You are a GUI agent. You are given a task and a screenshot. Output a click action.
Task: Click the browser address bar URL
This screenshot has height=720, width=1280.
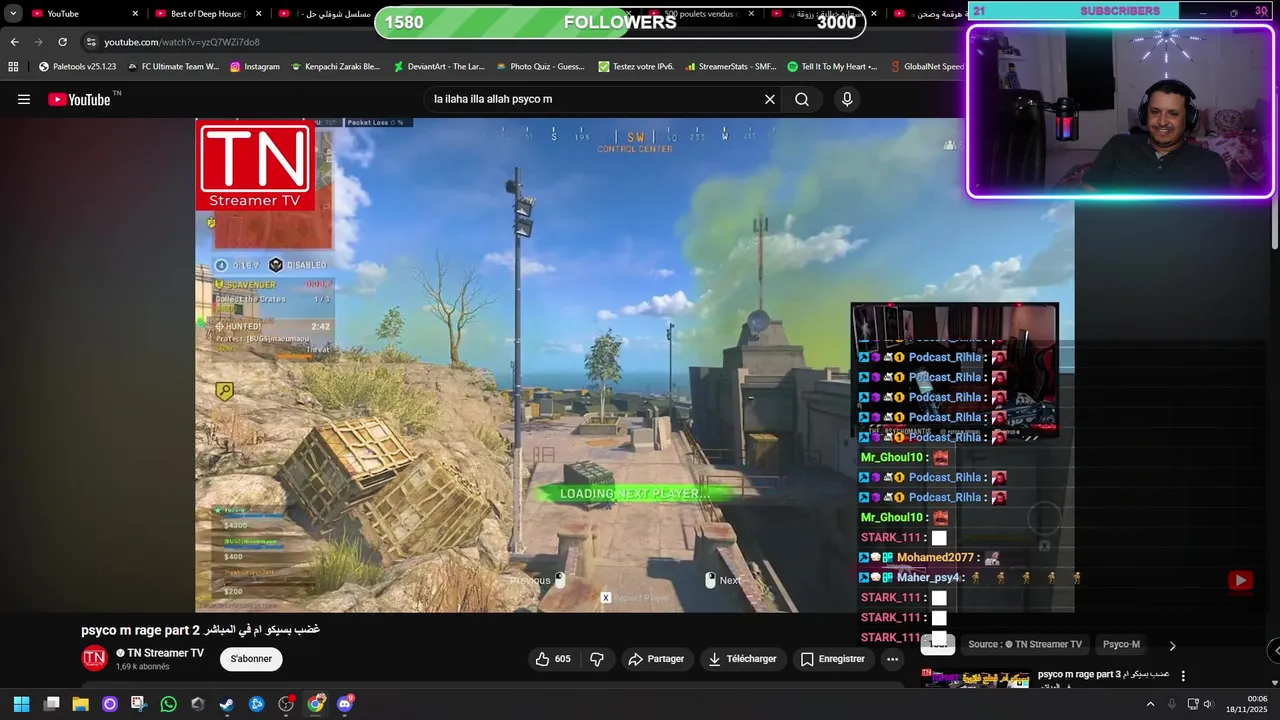182,42
